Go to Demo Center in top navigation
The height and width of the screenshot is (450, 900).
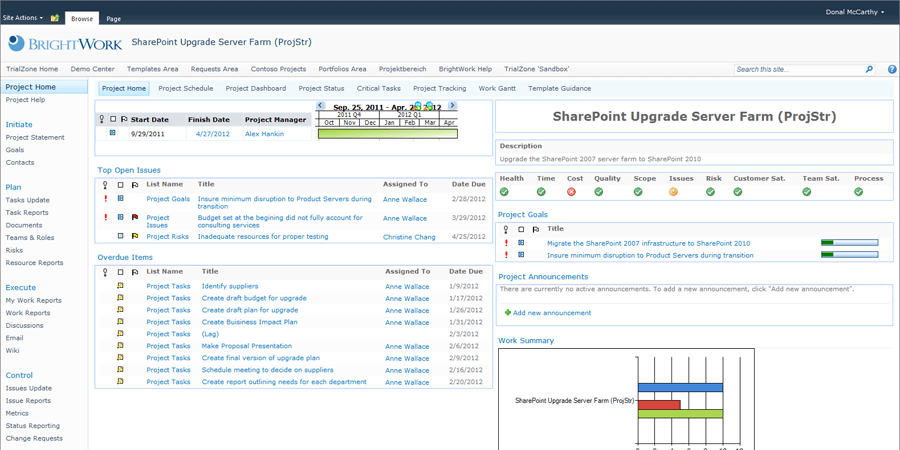(93, 69)
